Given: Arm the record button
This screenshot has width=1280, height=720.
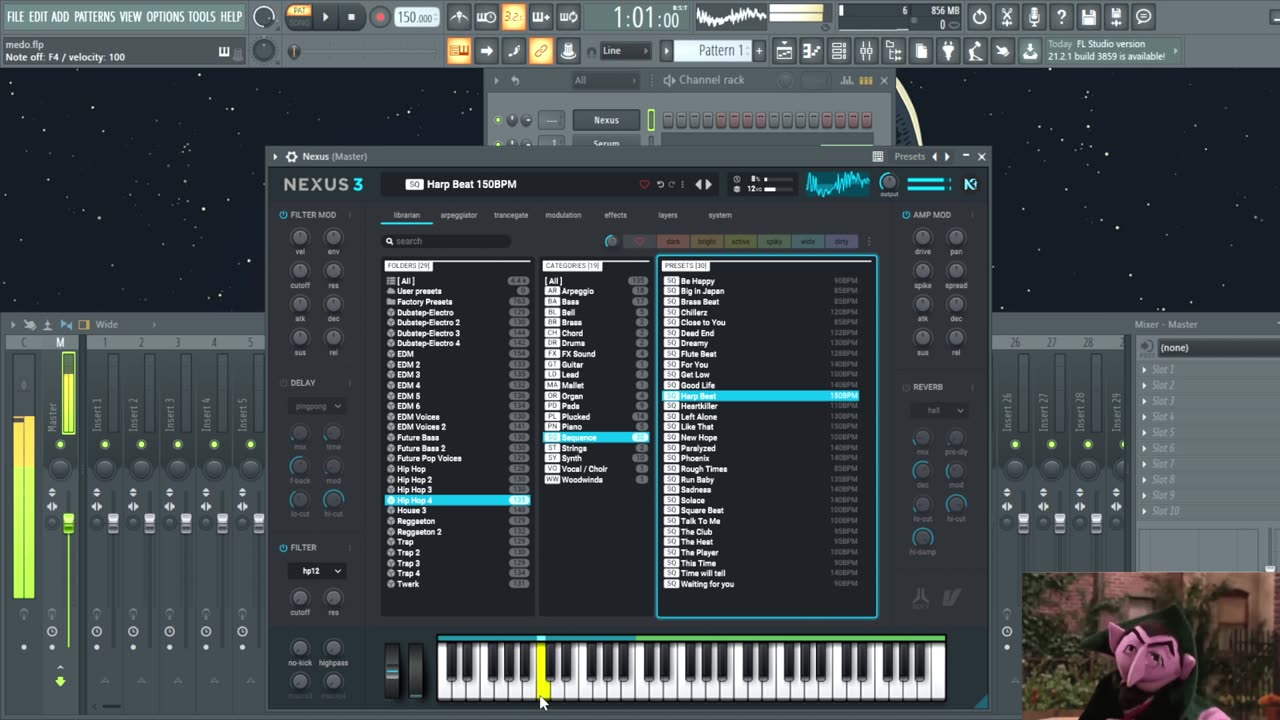Looking at the screenshot, I should (x=380, y=17).
